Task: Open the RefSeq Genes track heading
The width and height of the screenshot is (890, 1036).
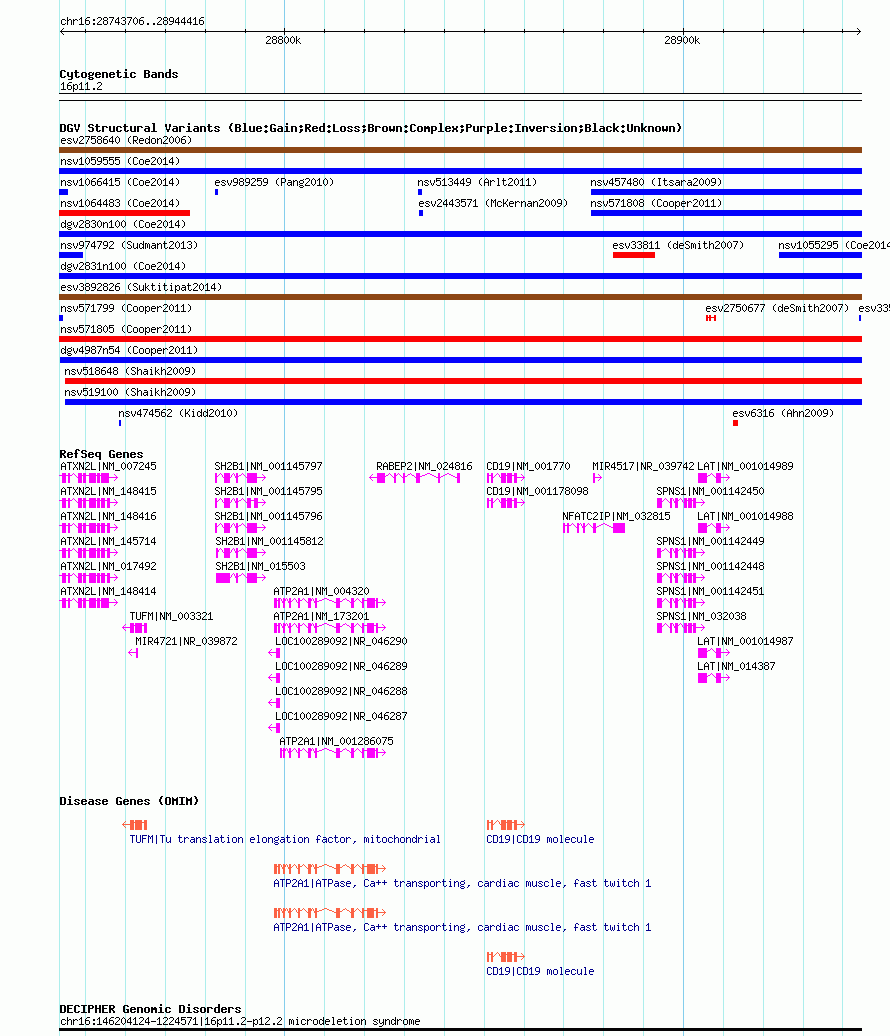Action: coord(101,454)
